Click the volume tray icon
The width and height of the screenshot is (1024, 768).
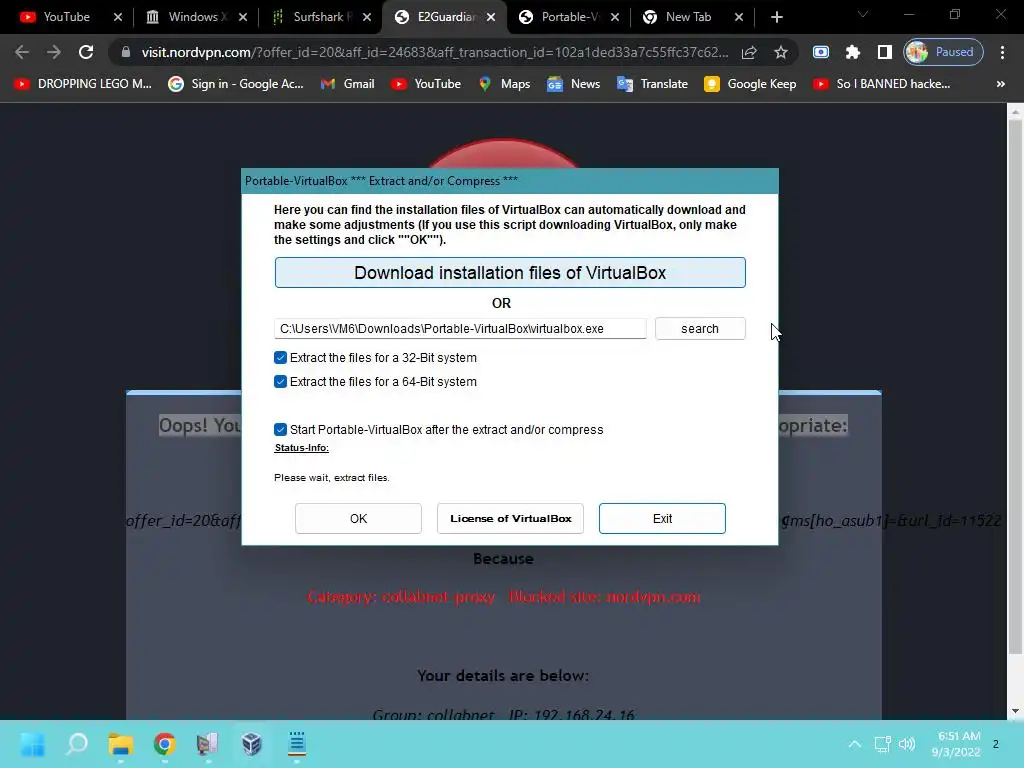[906, 744]
